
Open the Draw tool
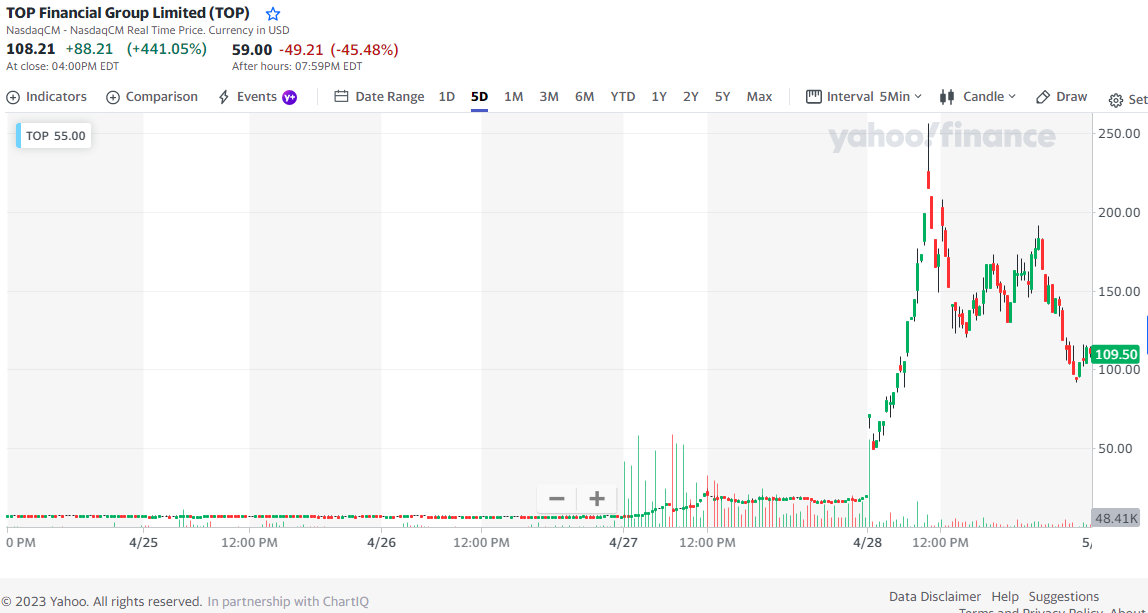(x=1062, y=97)
